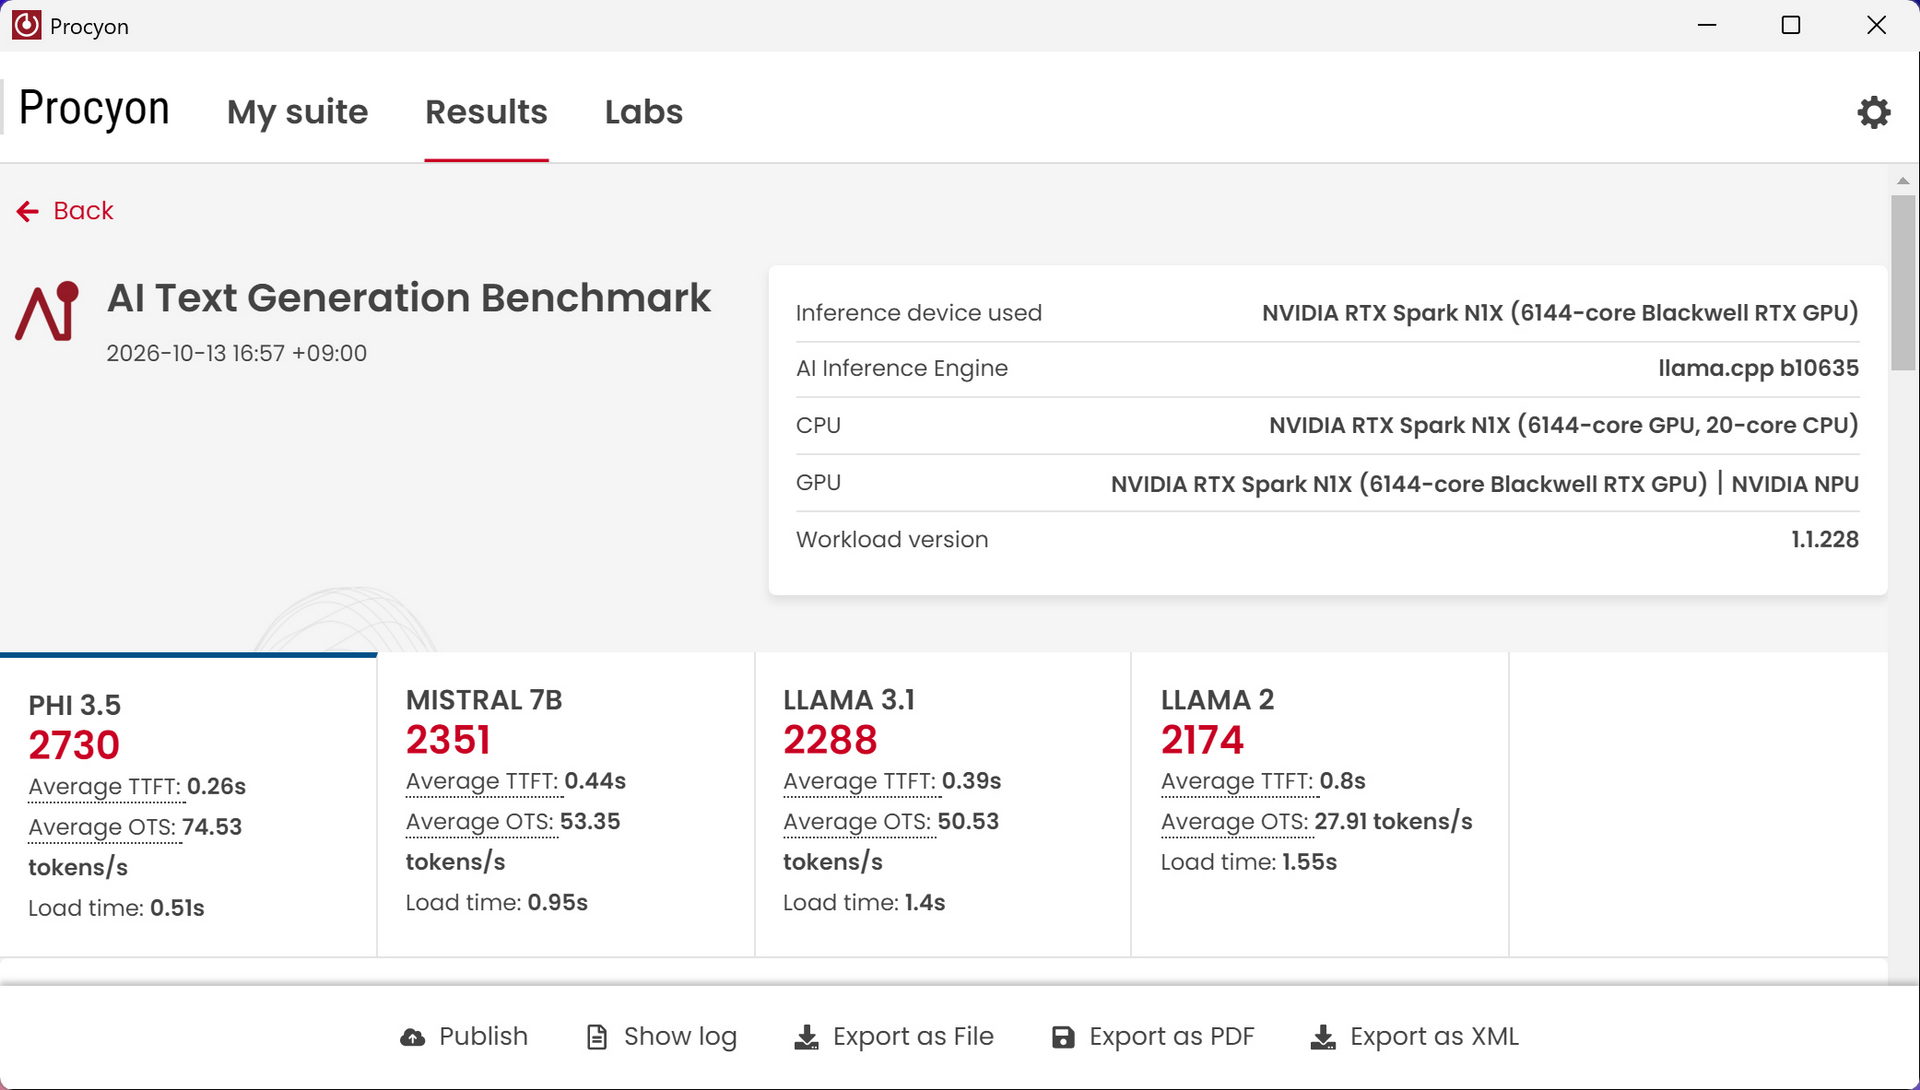
Task: Click the benchmark date 2026-10-13 16:57
Action: point(237,353)
